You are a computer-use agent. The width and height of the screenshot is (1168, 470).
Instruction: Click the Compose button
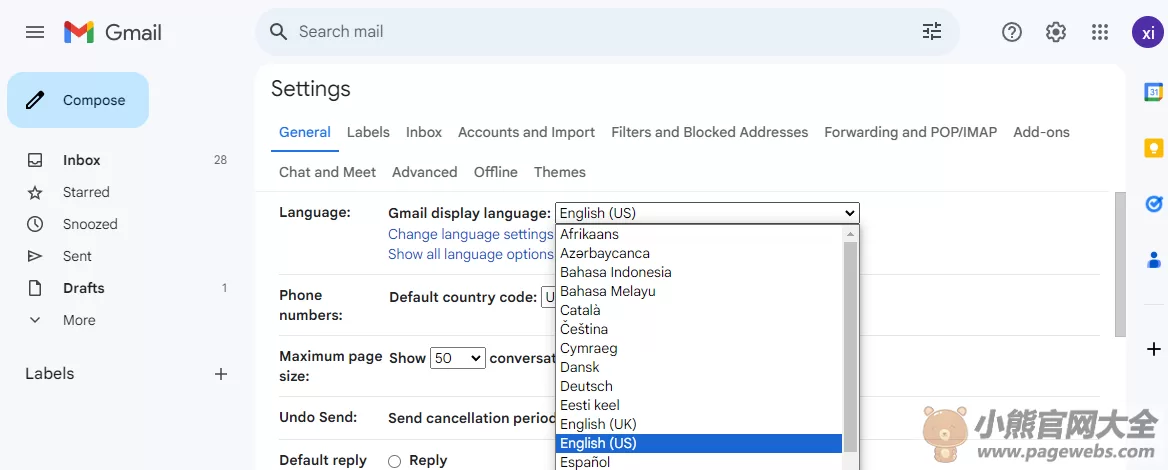coord(78,100)
